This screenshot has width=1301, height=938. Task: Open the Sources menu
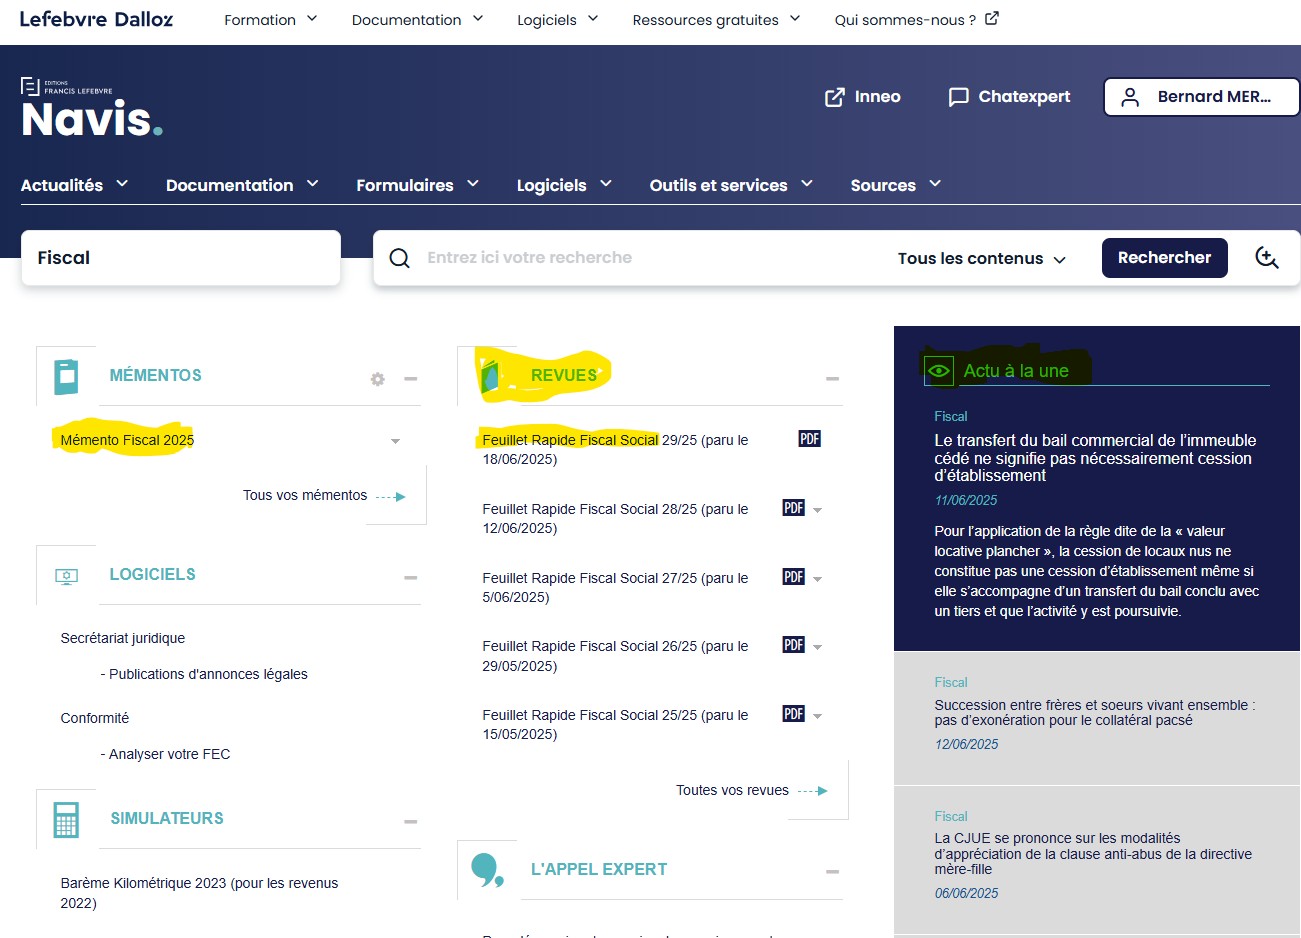(x=896, y=185)
